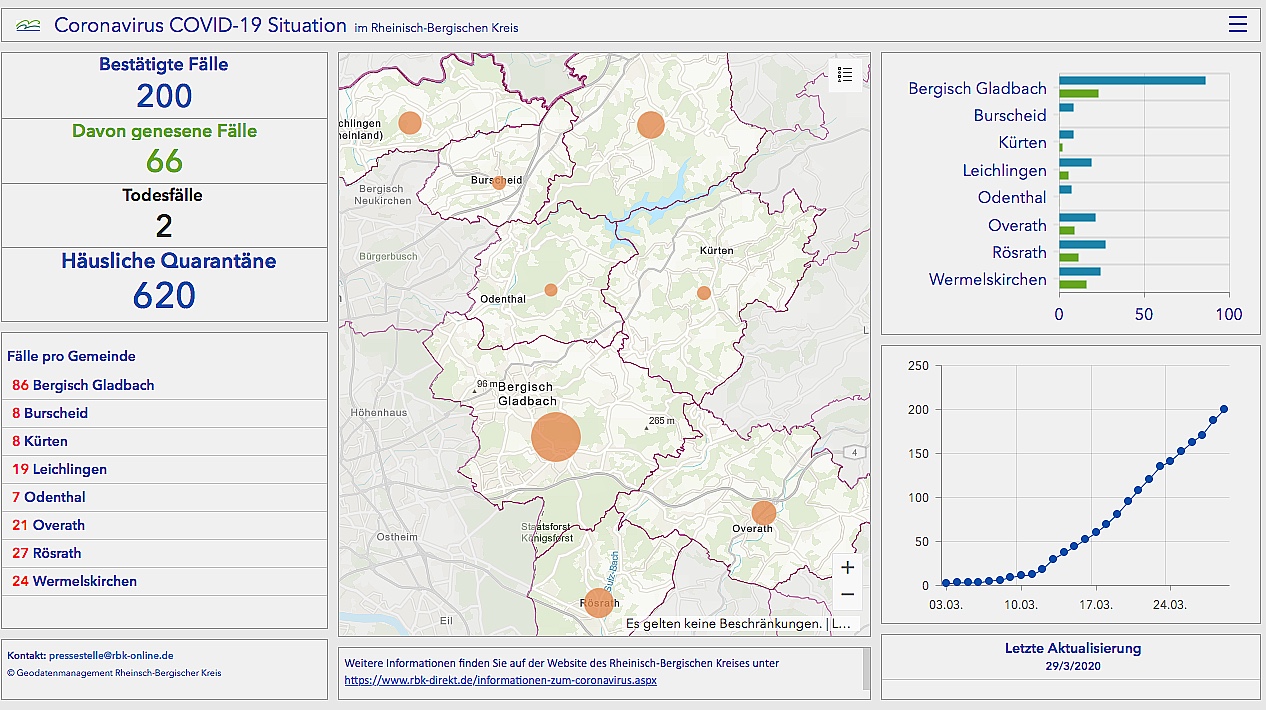The image size is (1266, 710).
Task: Open the map legend list icon
Action: coord(845,75)
